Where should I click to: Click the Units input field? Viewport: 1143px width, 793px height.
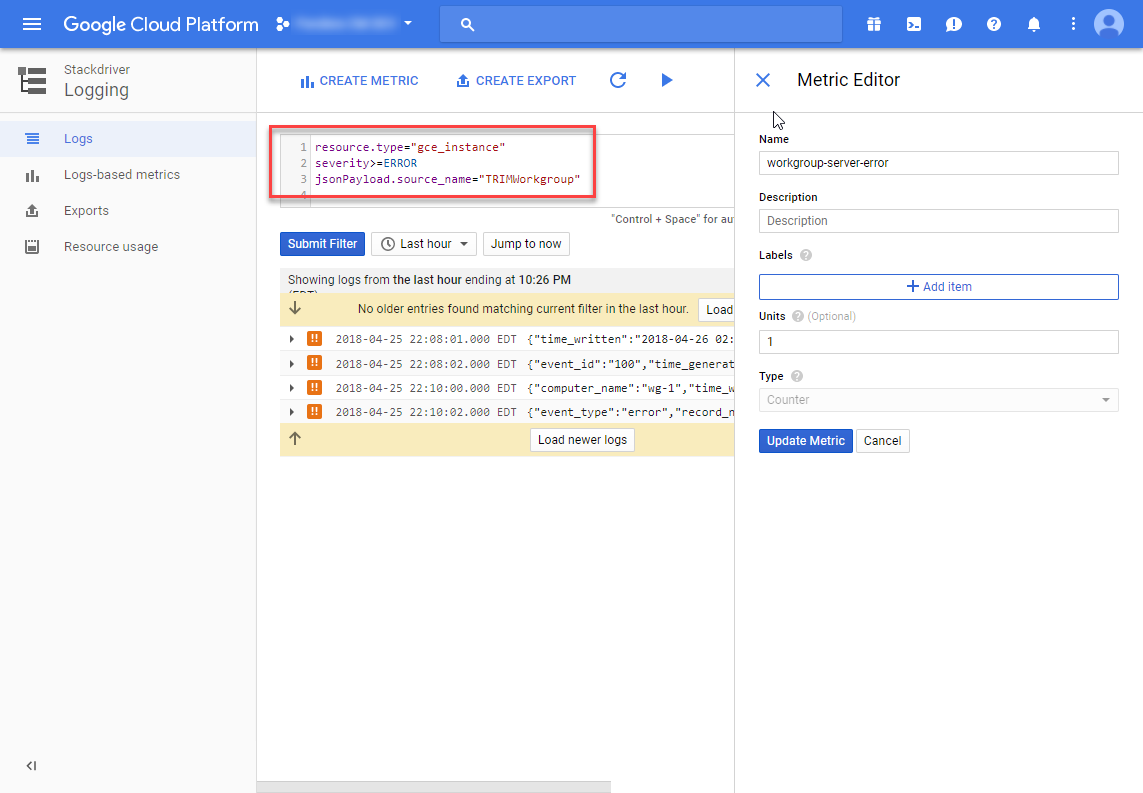[x=938, y=342]
